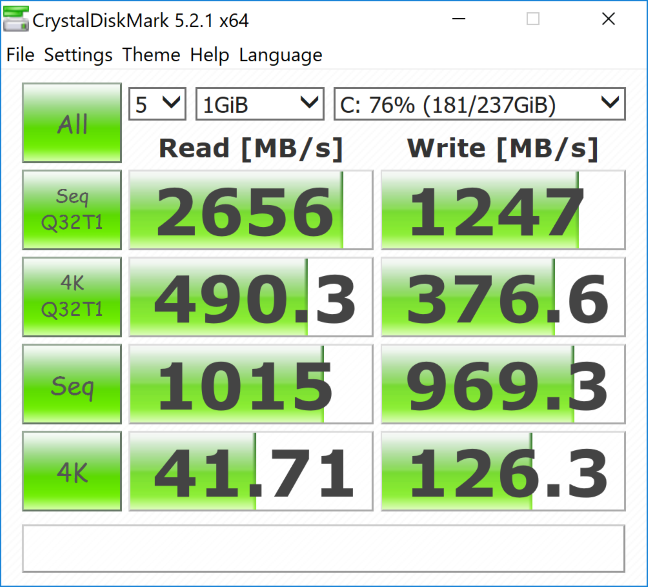
Task: Select the Seq Q32T1 write result 1247
Action: (503, 210)
